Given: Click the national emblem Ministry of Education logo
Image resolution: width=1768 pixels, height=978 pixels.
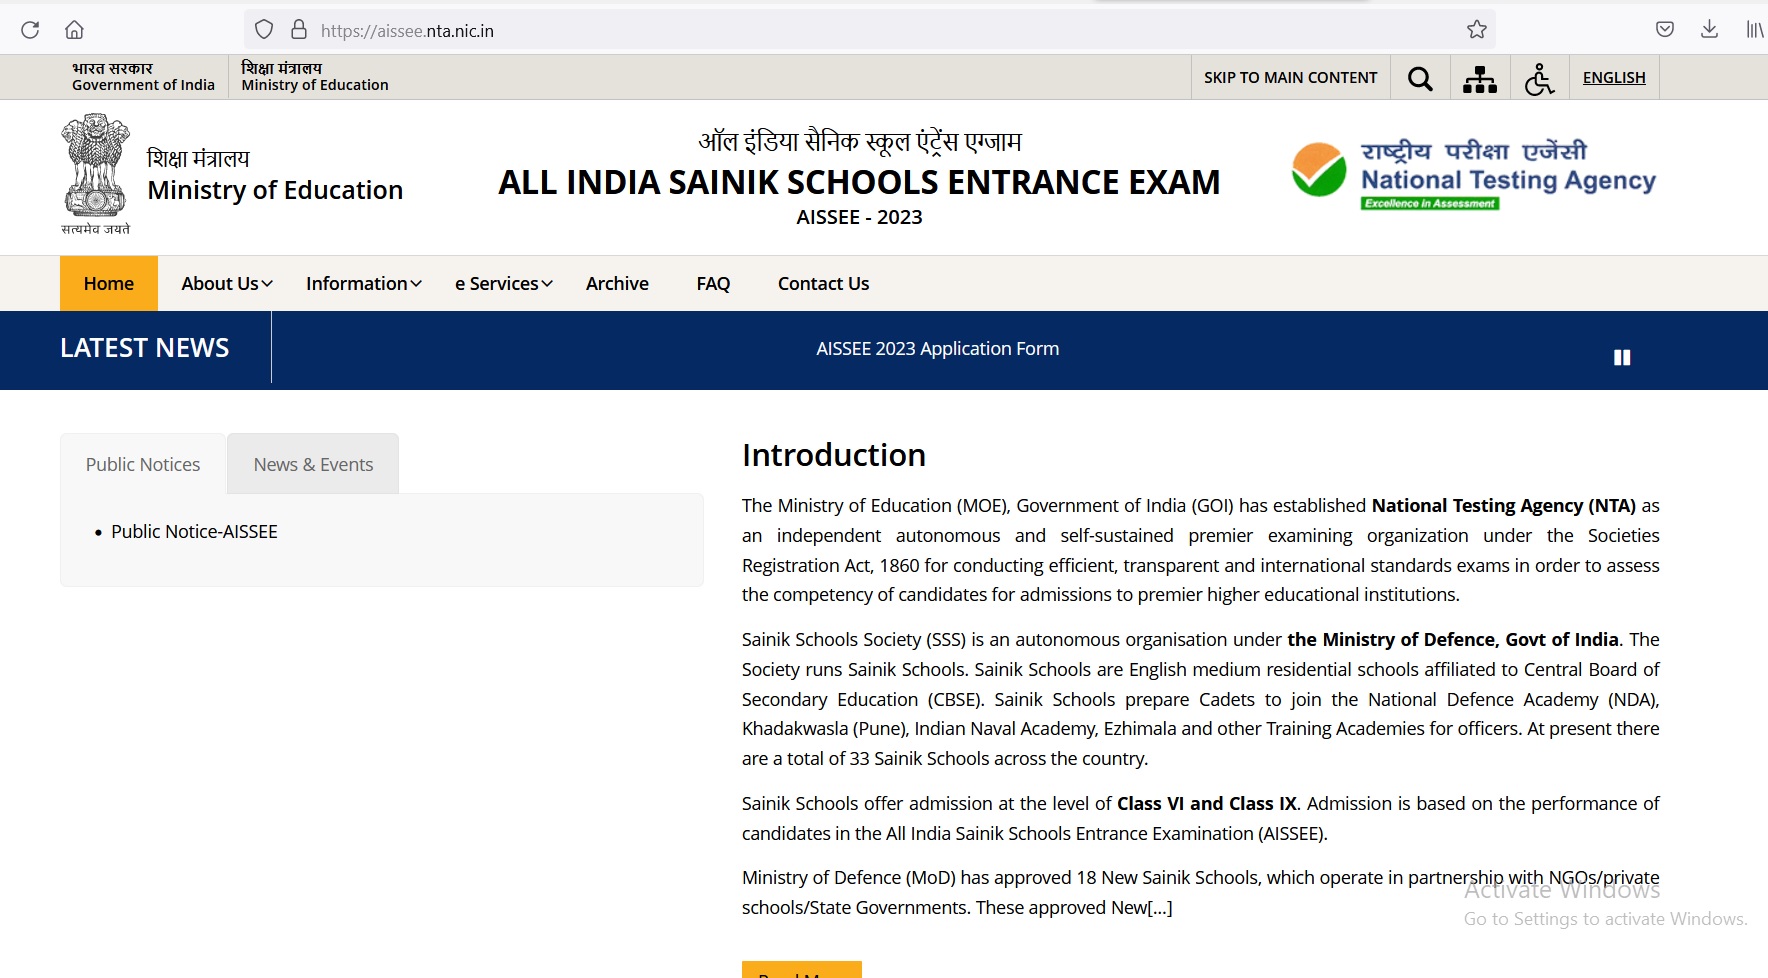Looking at the screenshot, I should tap(232, 175).
